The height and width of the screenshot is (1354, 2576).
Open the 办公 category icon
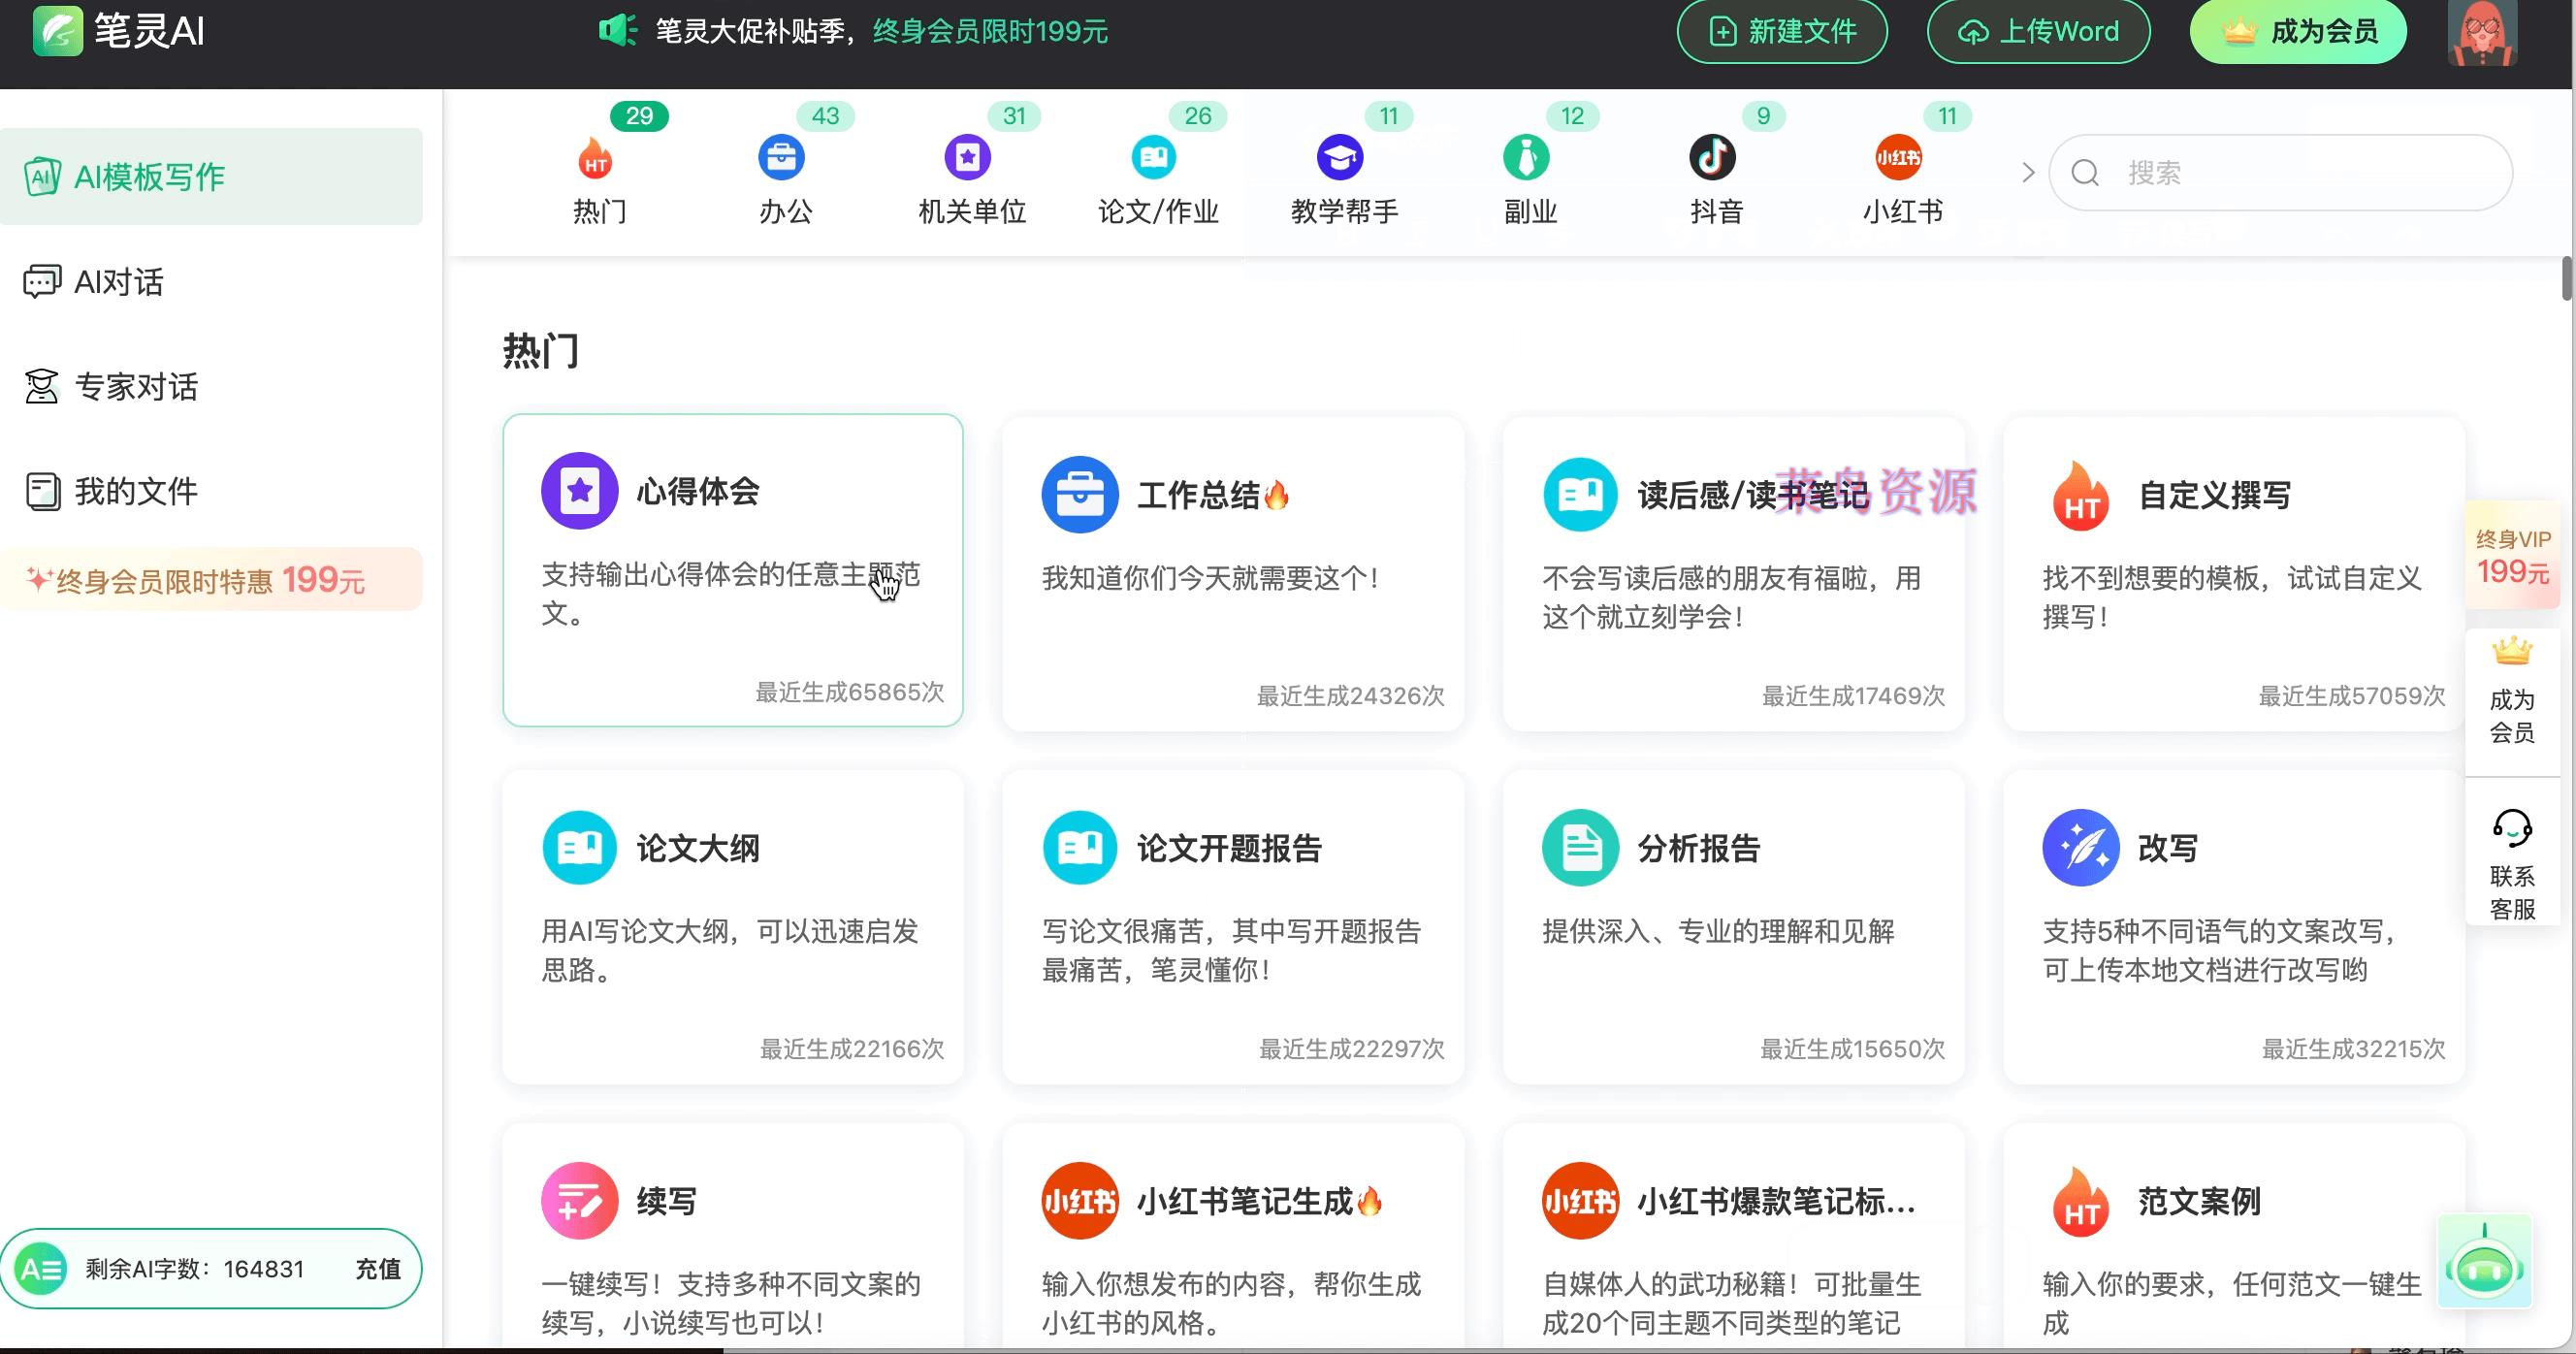coord(782,157)
